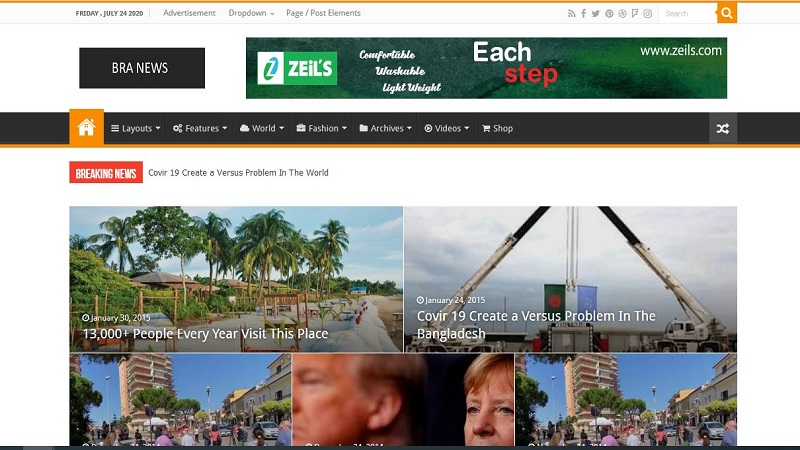
Task: Open the Zeil's banner advertisement
Action: coord(486,68)
